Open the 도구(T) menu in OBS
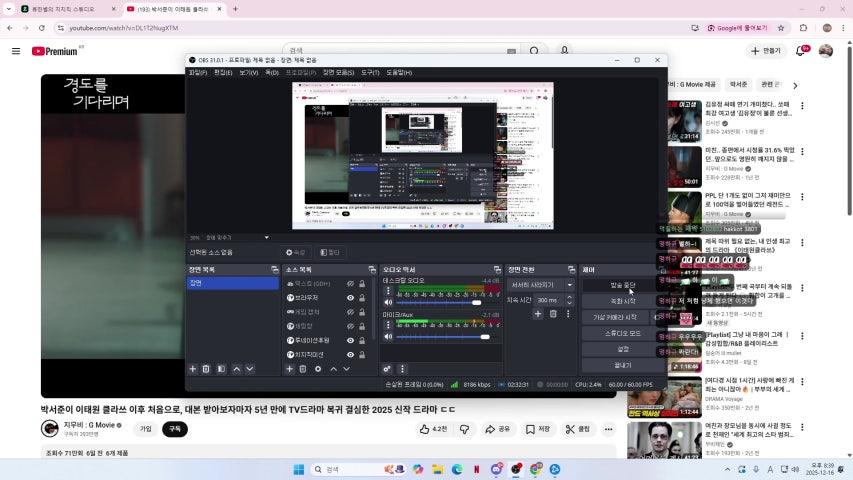 click(370, 73)
